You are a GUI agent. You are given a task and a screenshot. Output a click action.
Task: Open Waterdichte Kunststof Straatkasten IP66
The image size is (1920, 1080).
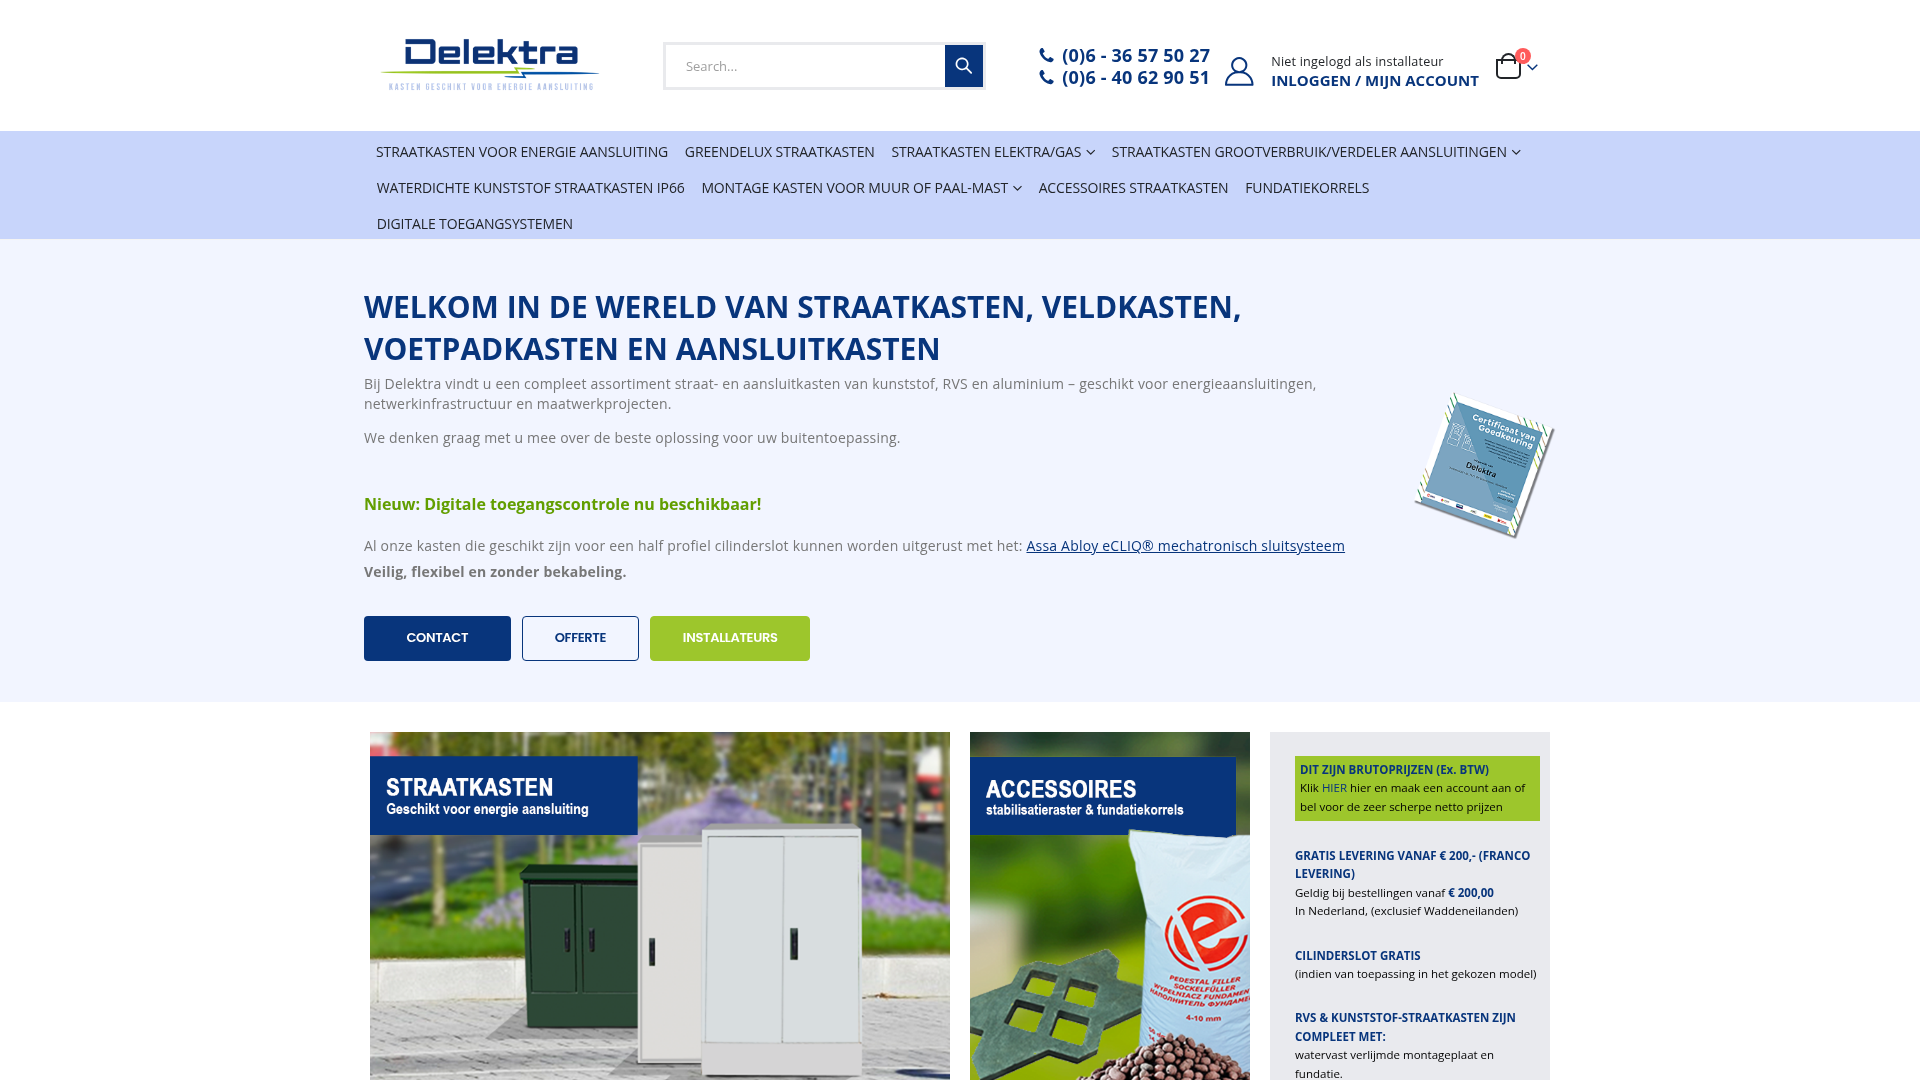(x=530, y=188)
